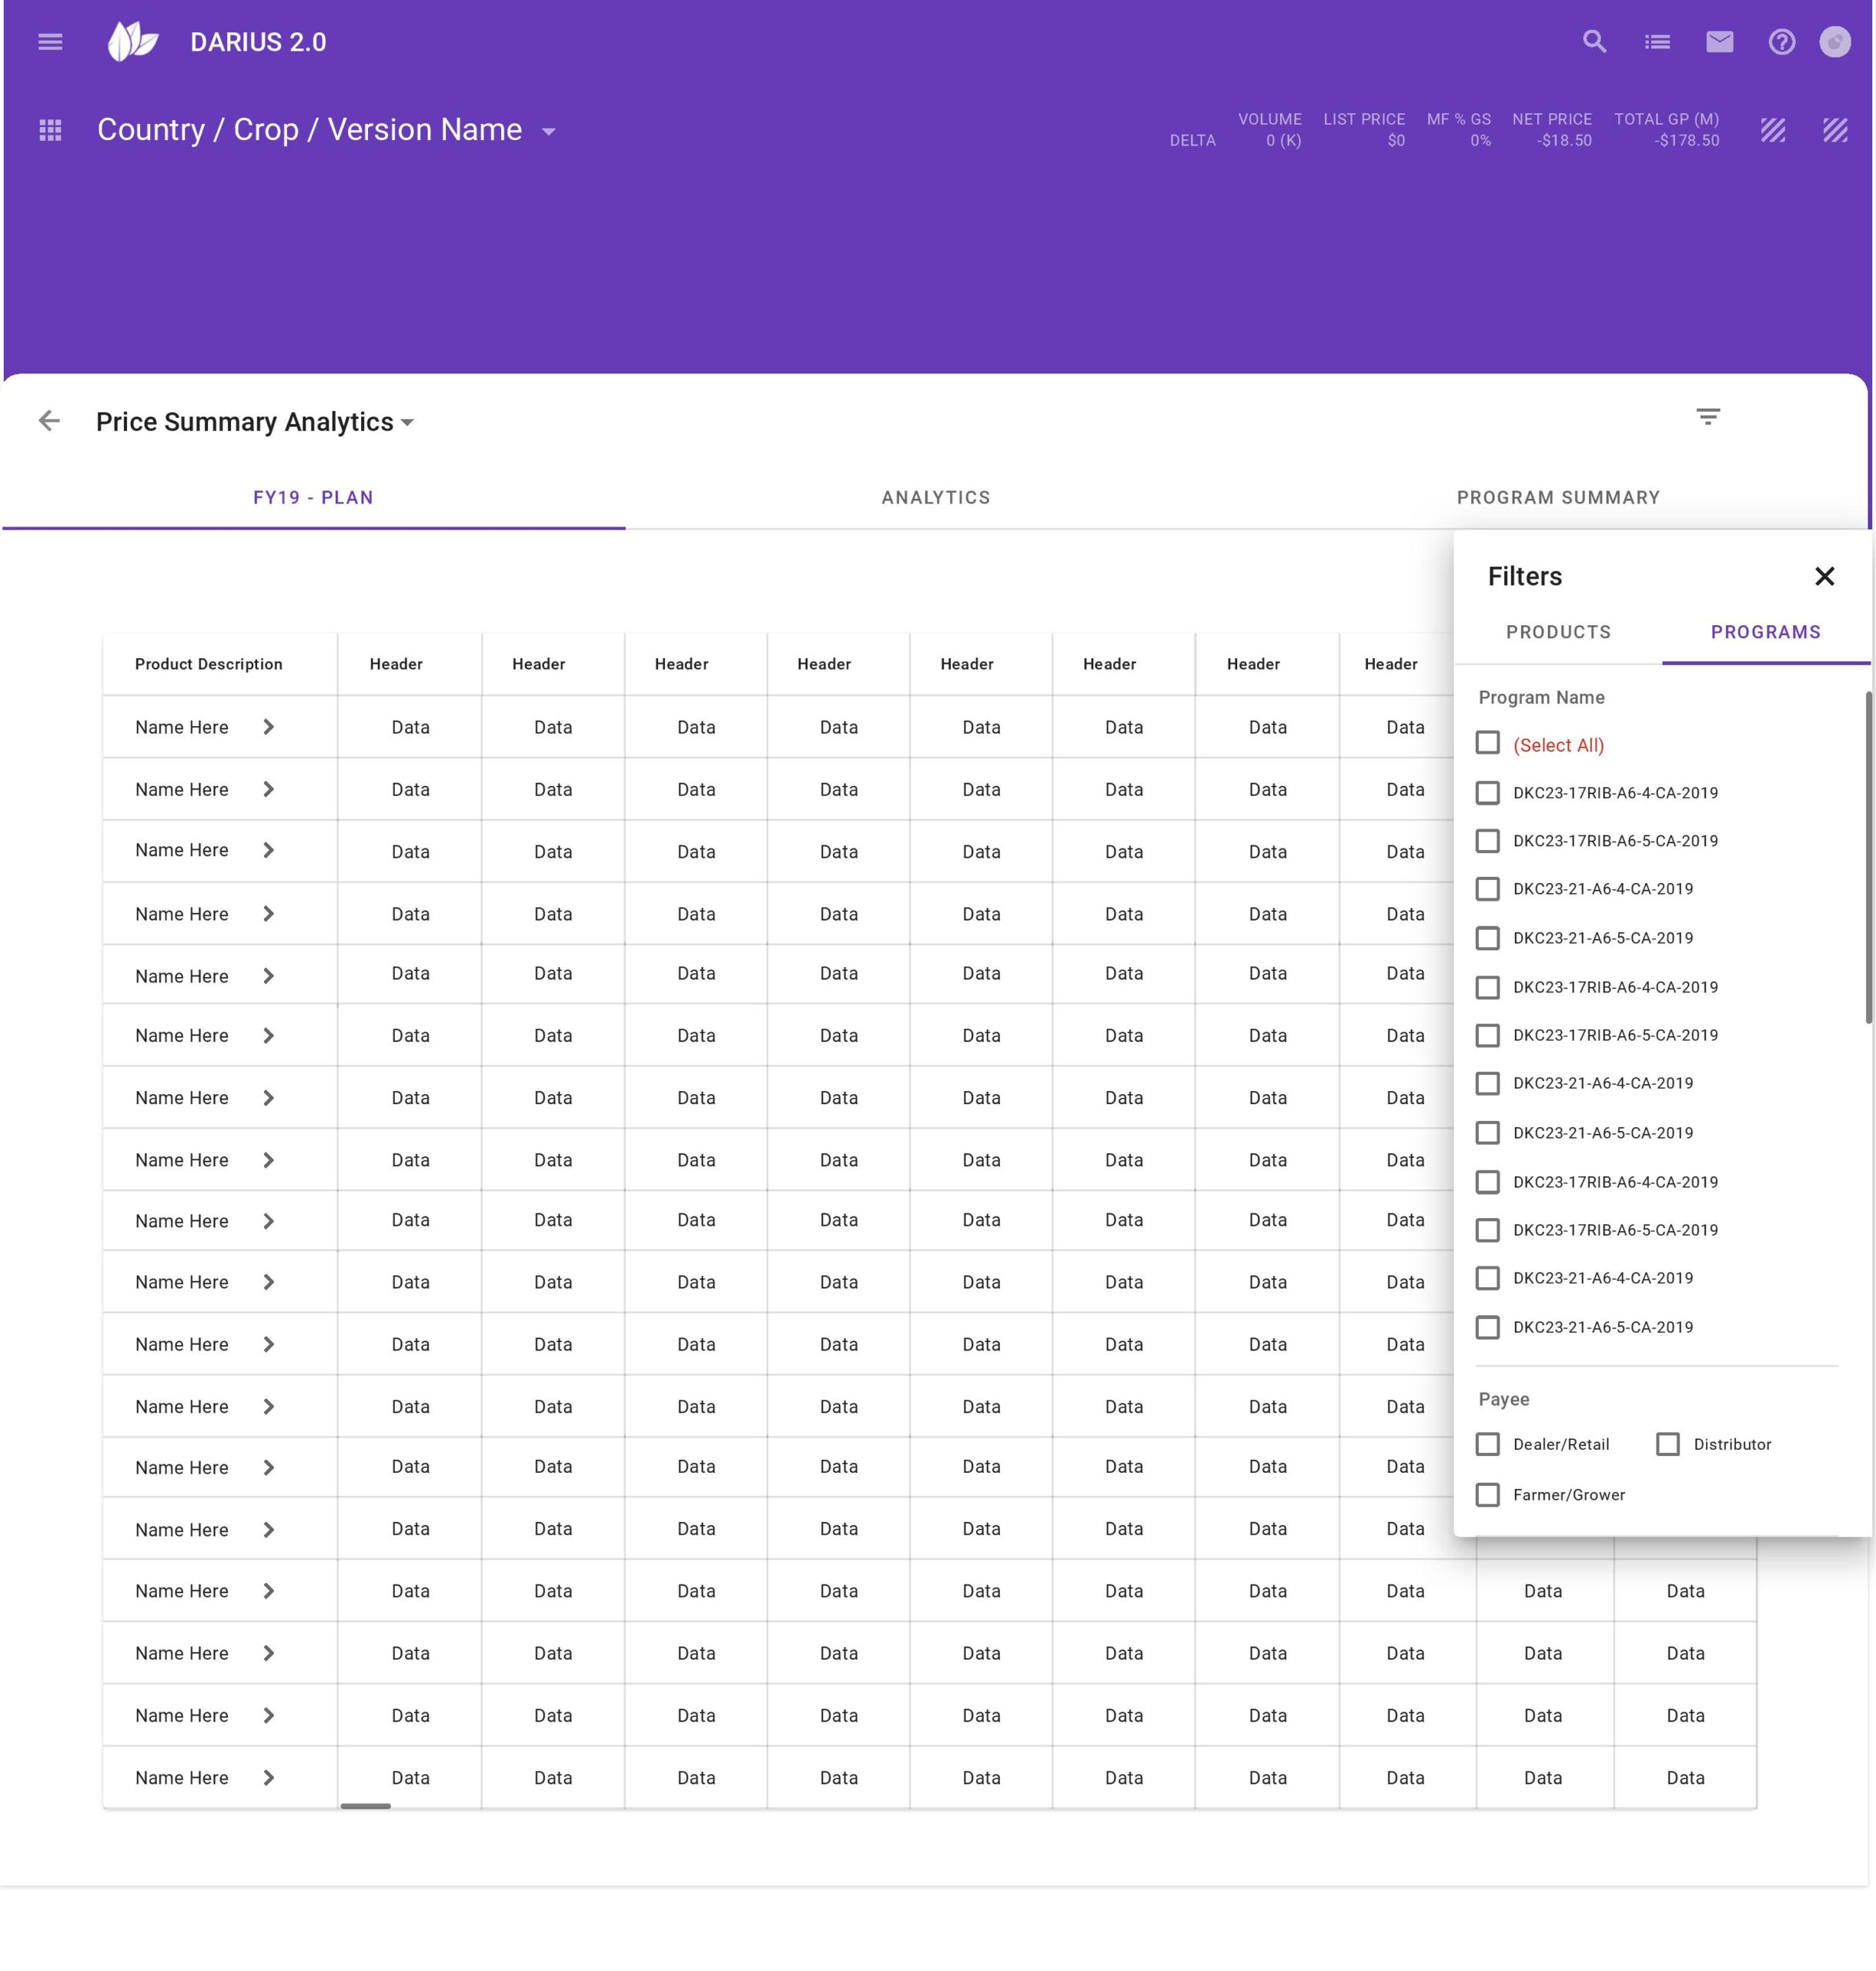
Task: Switch to the Analytics tab
Action: (x=935, y=497)
